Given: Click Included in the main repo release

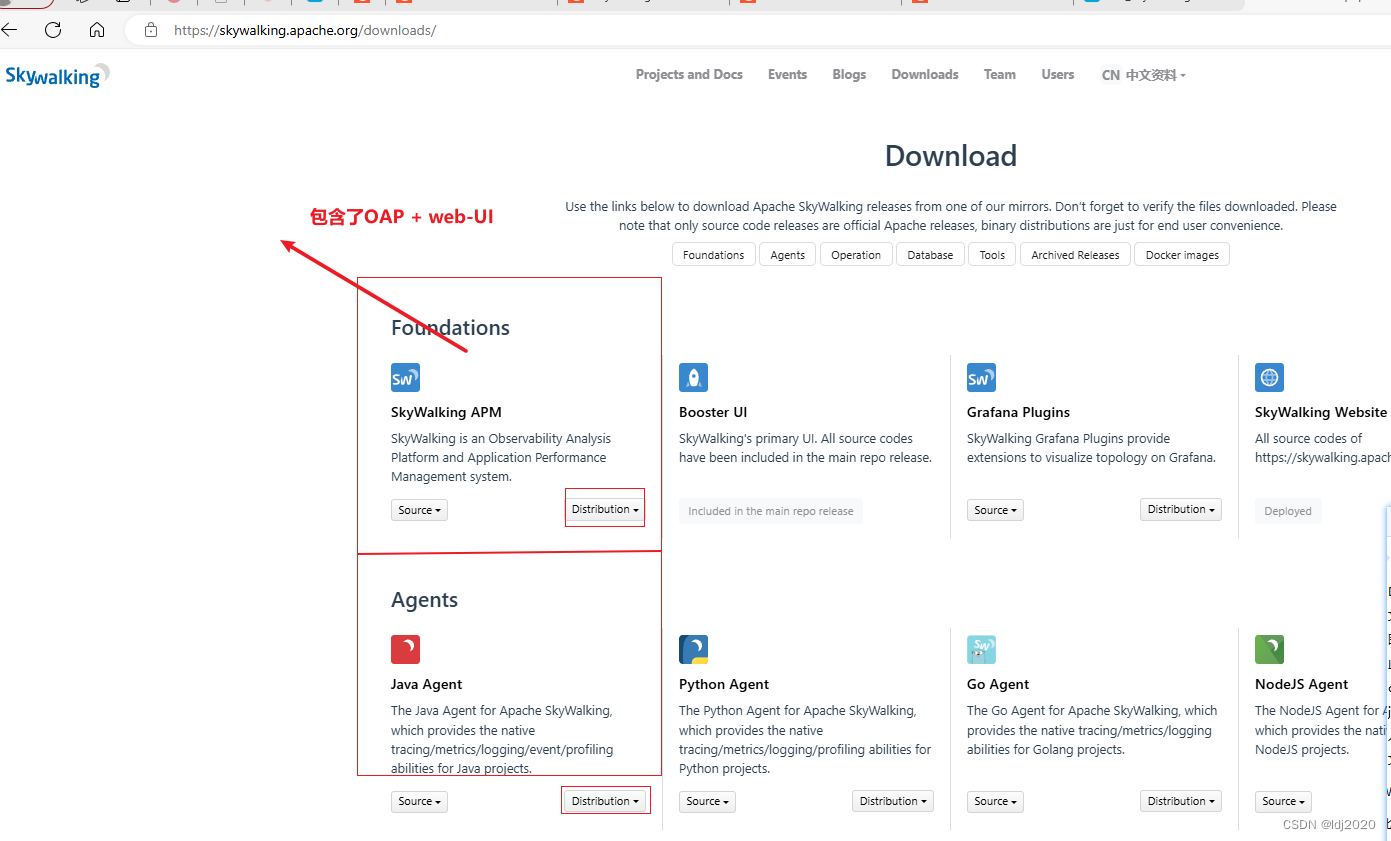Looking at the screenshot, I should coord(771,511).
